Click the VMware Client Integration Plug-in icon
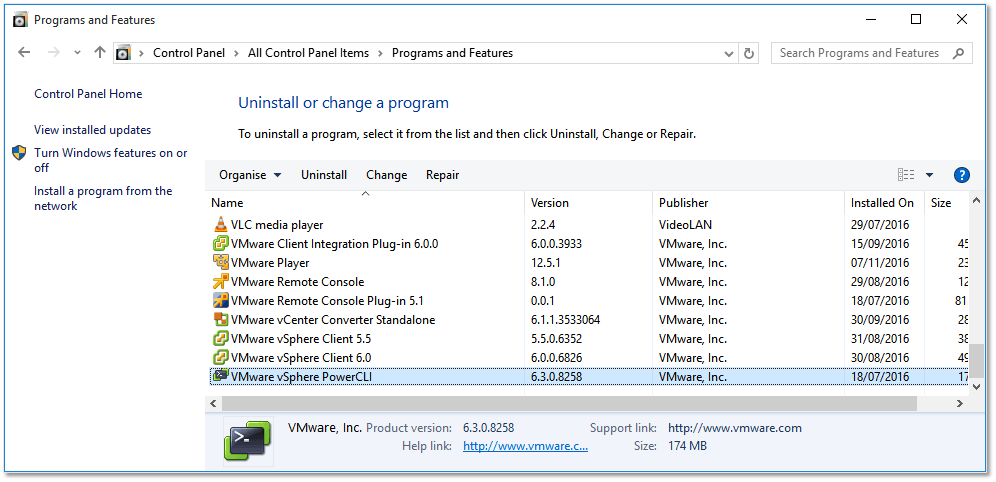Viewport: 996px width, 482px height. coord(220,243)
